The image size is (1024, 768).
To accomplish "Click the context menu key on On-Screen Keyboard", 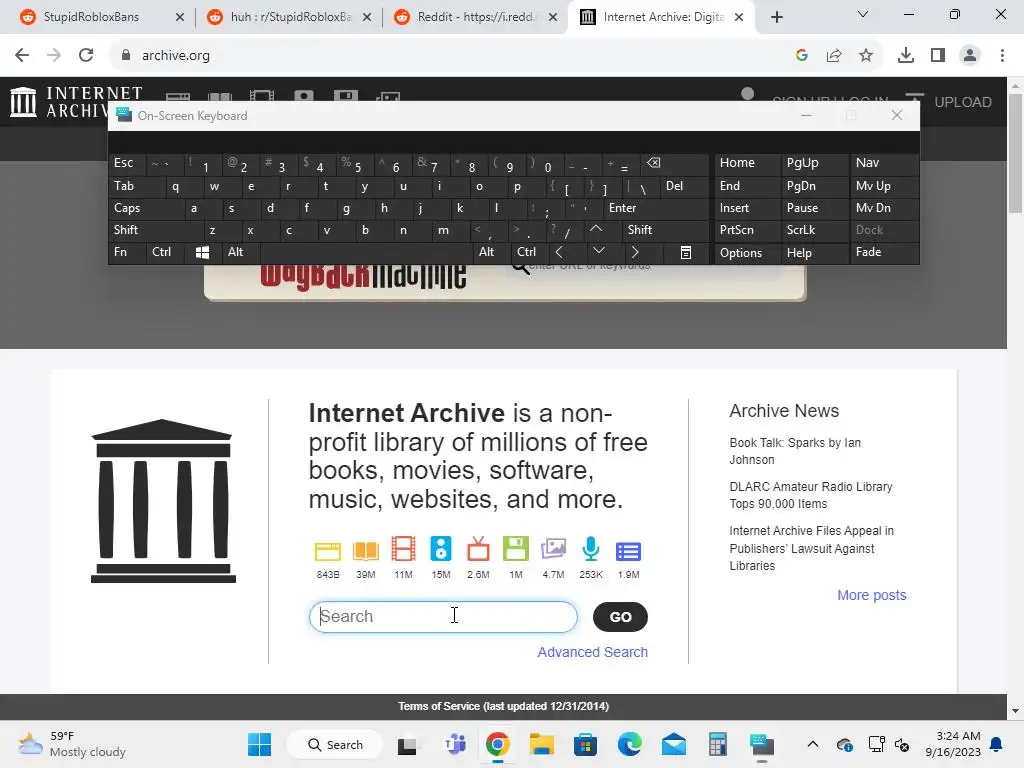I will 686,253.
